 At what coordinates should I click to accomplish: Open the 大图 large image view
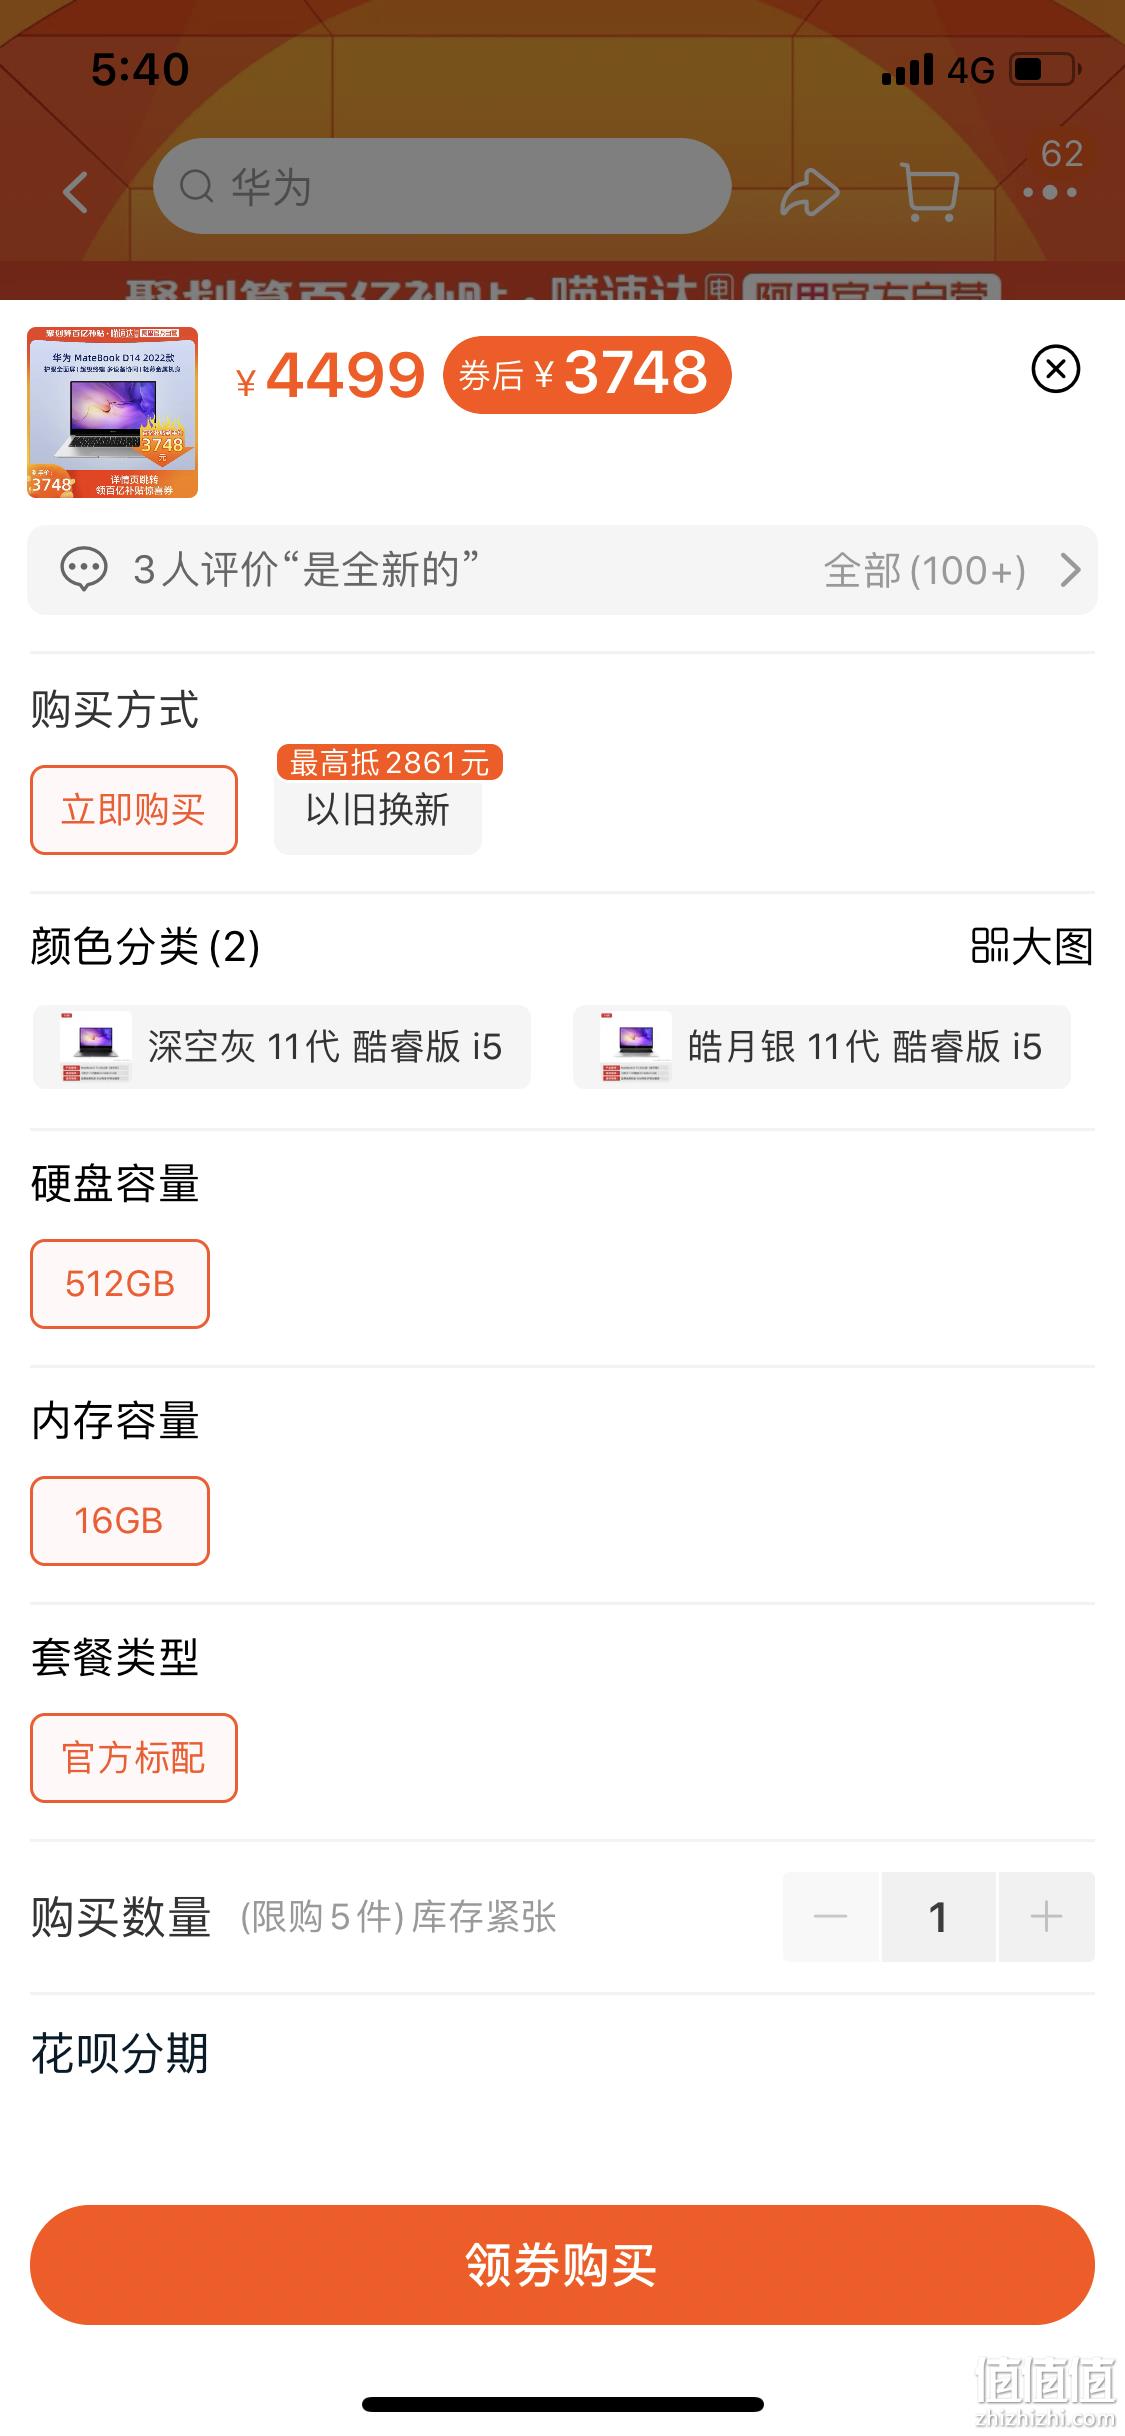point(1032,946)
